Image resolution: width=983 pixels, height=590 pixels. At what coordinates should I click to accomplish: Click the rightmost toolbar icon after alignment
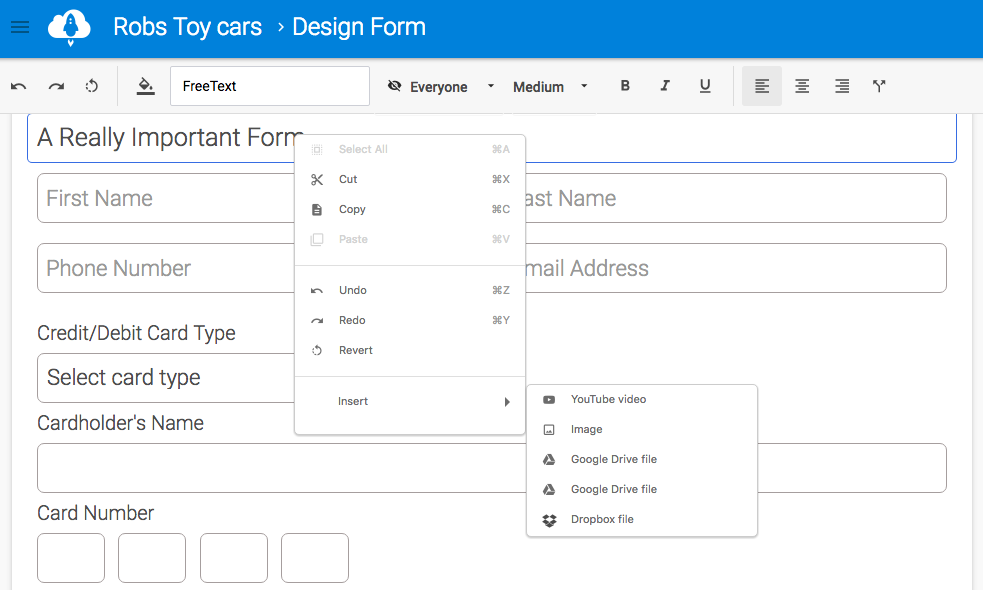coord(879,87)
